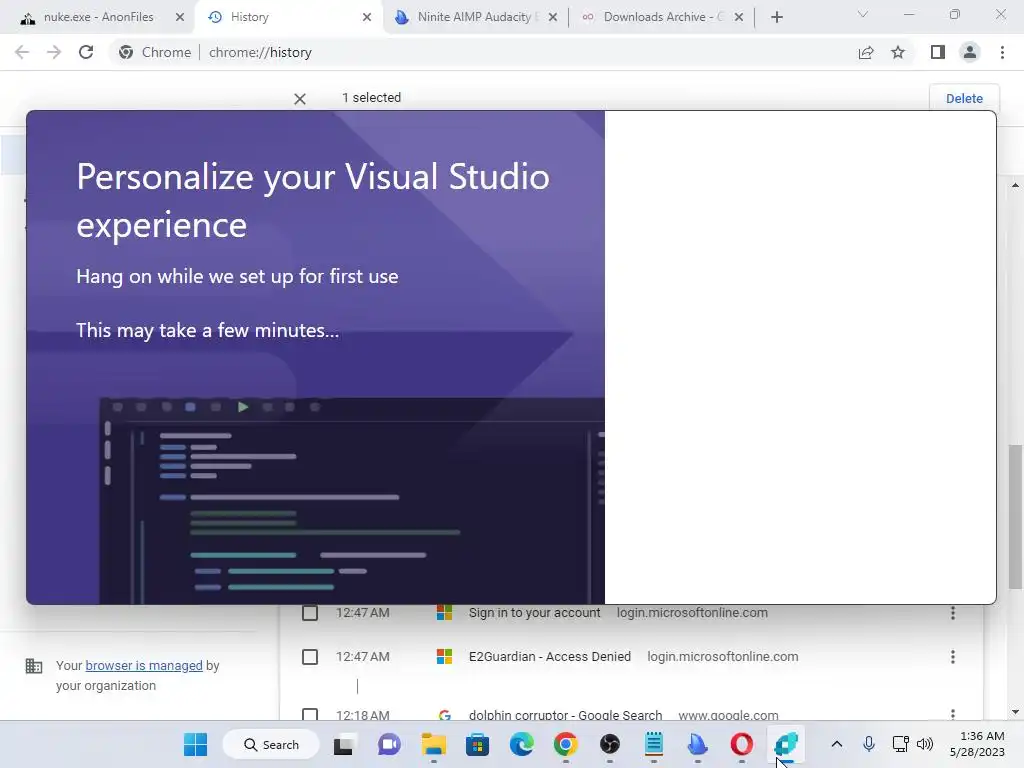Image resolution: width=1024 pixels, height=768 pixels.
Task: Check the E2Guardian - Access Denied entry
Action: [x=310, y=656]
